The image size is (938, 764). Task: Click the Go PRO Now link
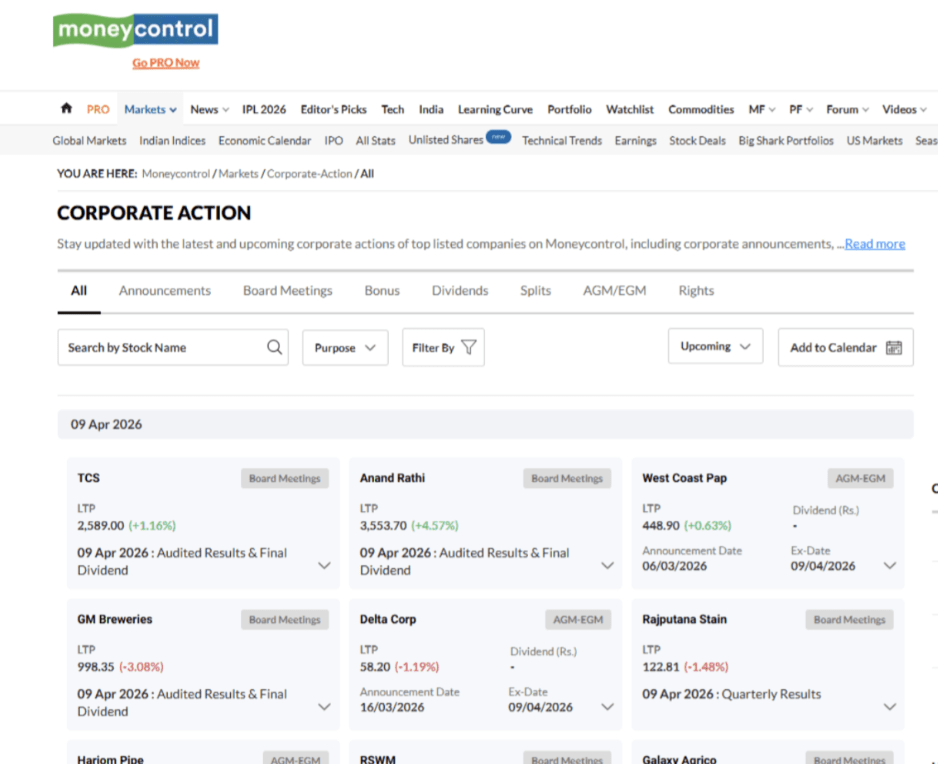click(x=166, y=63)
